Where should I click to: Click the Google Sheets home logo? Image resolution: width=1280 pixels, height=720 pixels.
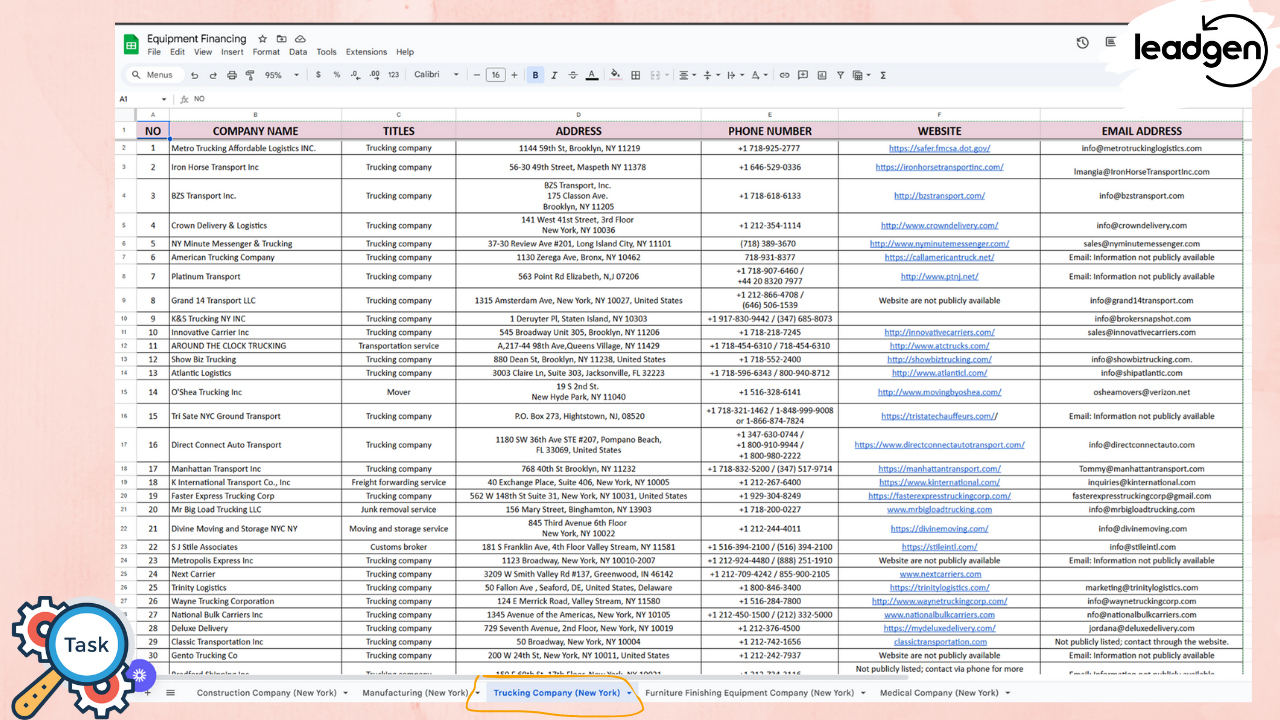(130, 44)
